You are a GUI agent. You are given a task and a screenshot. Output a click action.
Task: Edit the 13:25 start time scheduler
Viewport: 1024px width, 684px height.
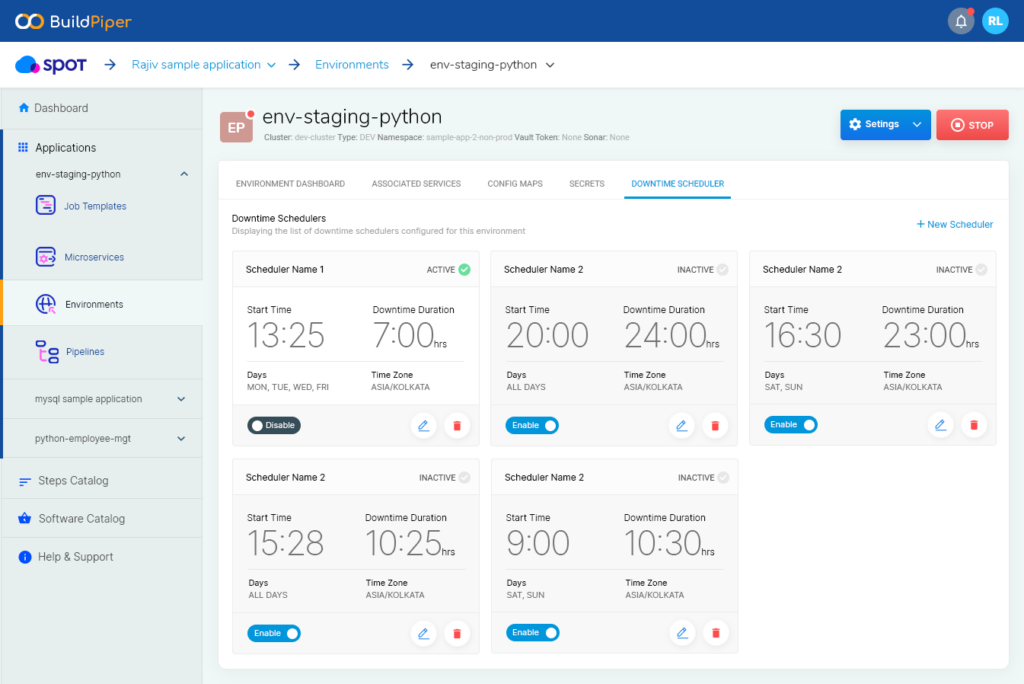click(423, 425)
